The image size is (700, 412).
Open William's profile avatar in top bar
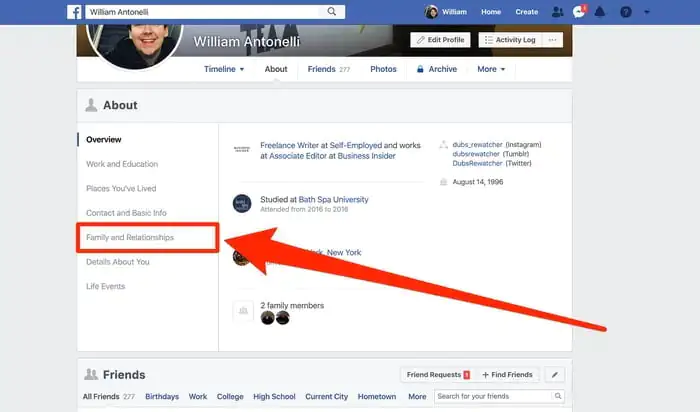click(431, 12)
